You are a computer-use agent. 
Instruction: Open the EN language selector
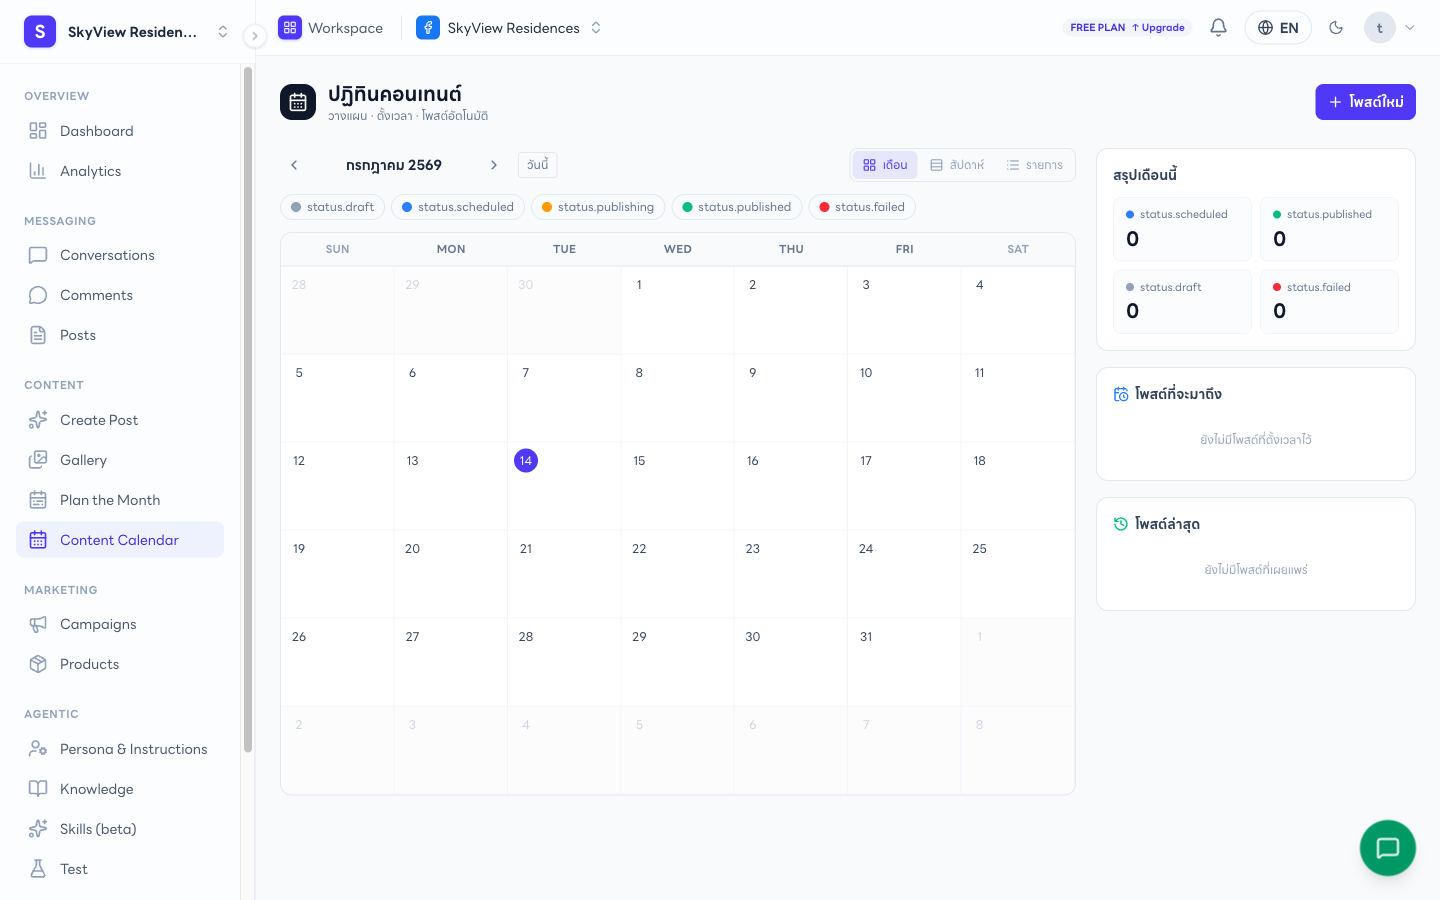(x=1278, y=28)
